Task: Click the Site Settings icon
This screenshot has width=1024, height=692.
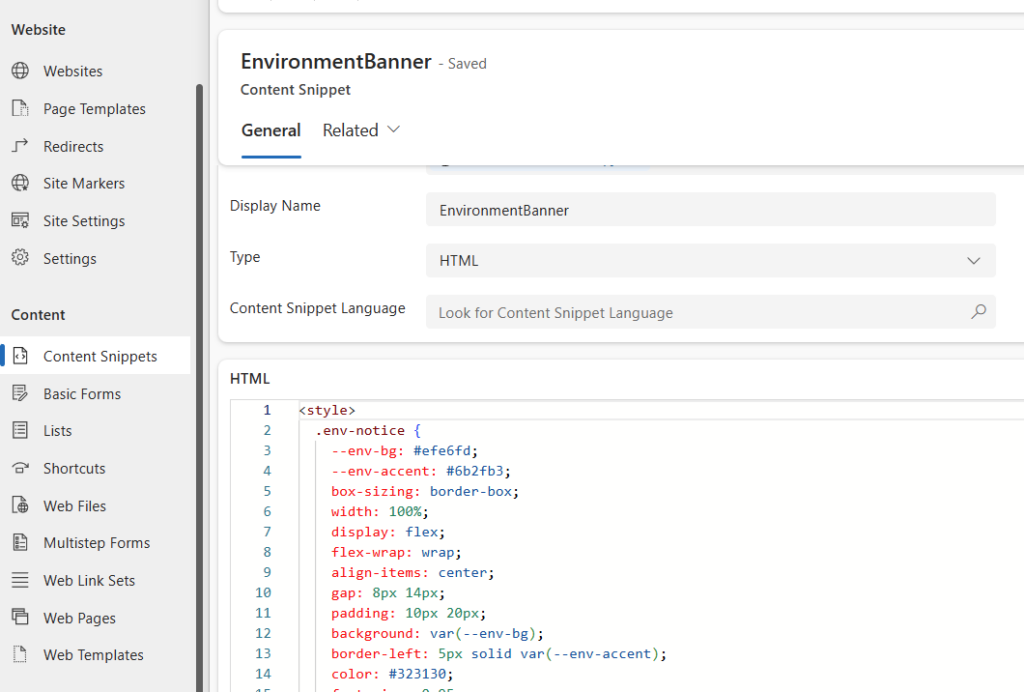Action: 20,221
